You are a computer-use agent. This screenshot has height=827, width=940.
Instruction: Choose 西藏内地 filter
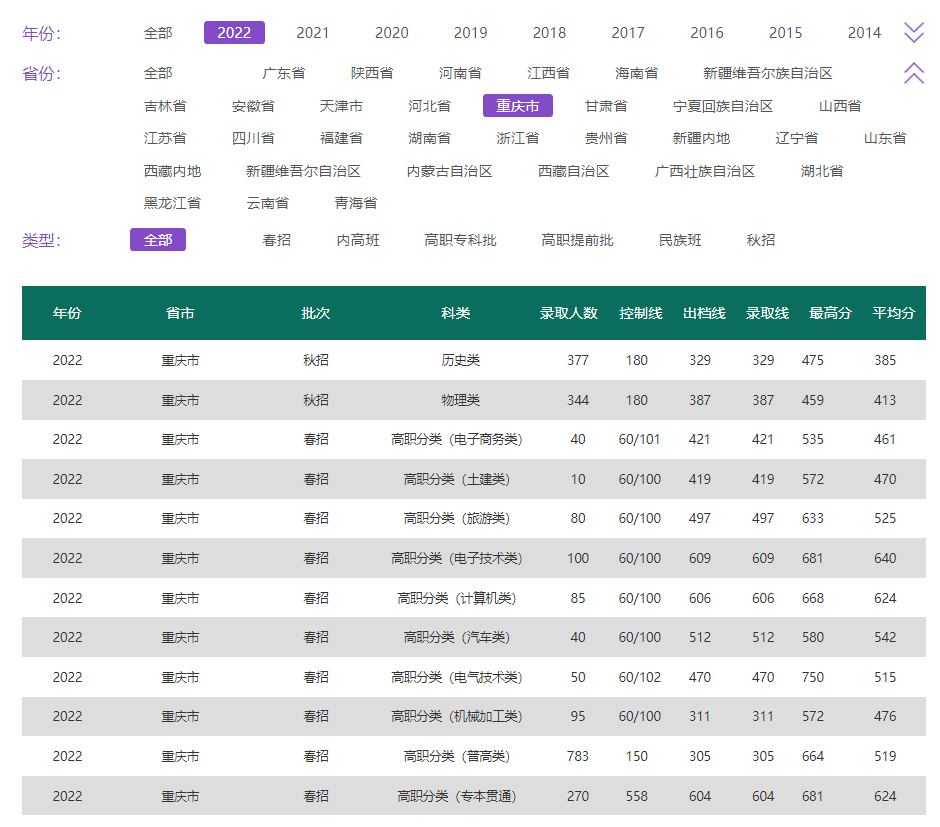(172, 171)
